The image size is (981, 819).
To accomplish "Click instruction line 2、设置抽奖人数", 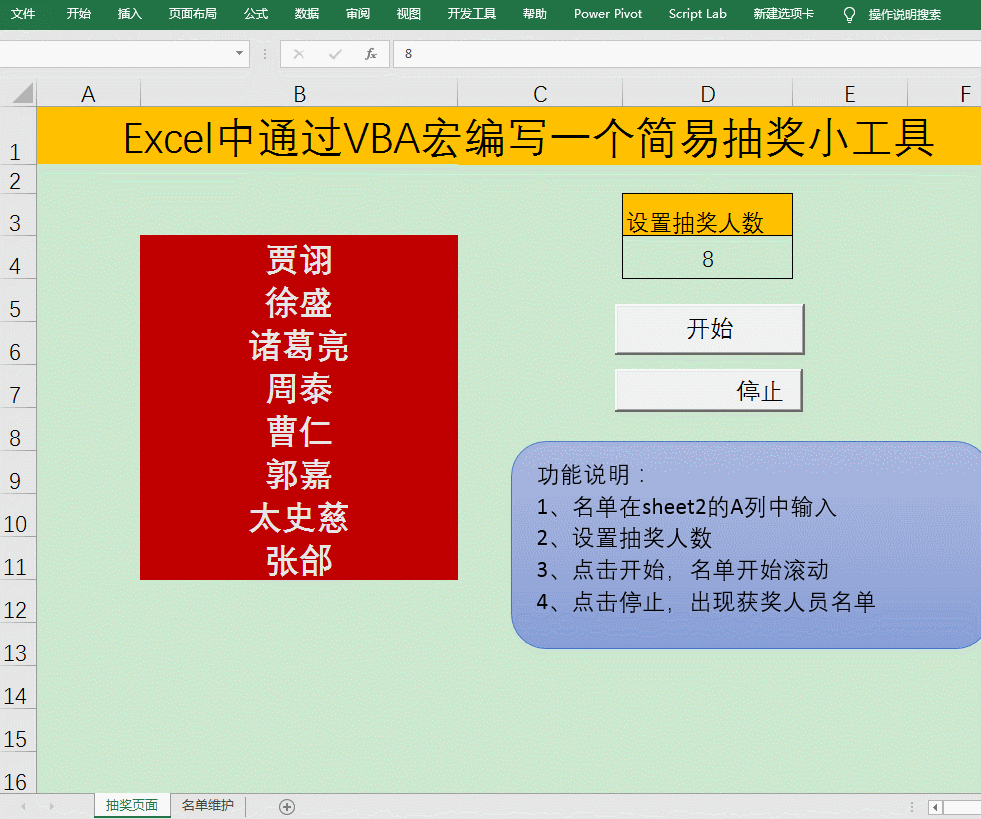I will click(x=624, y=538).
